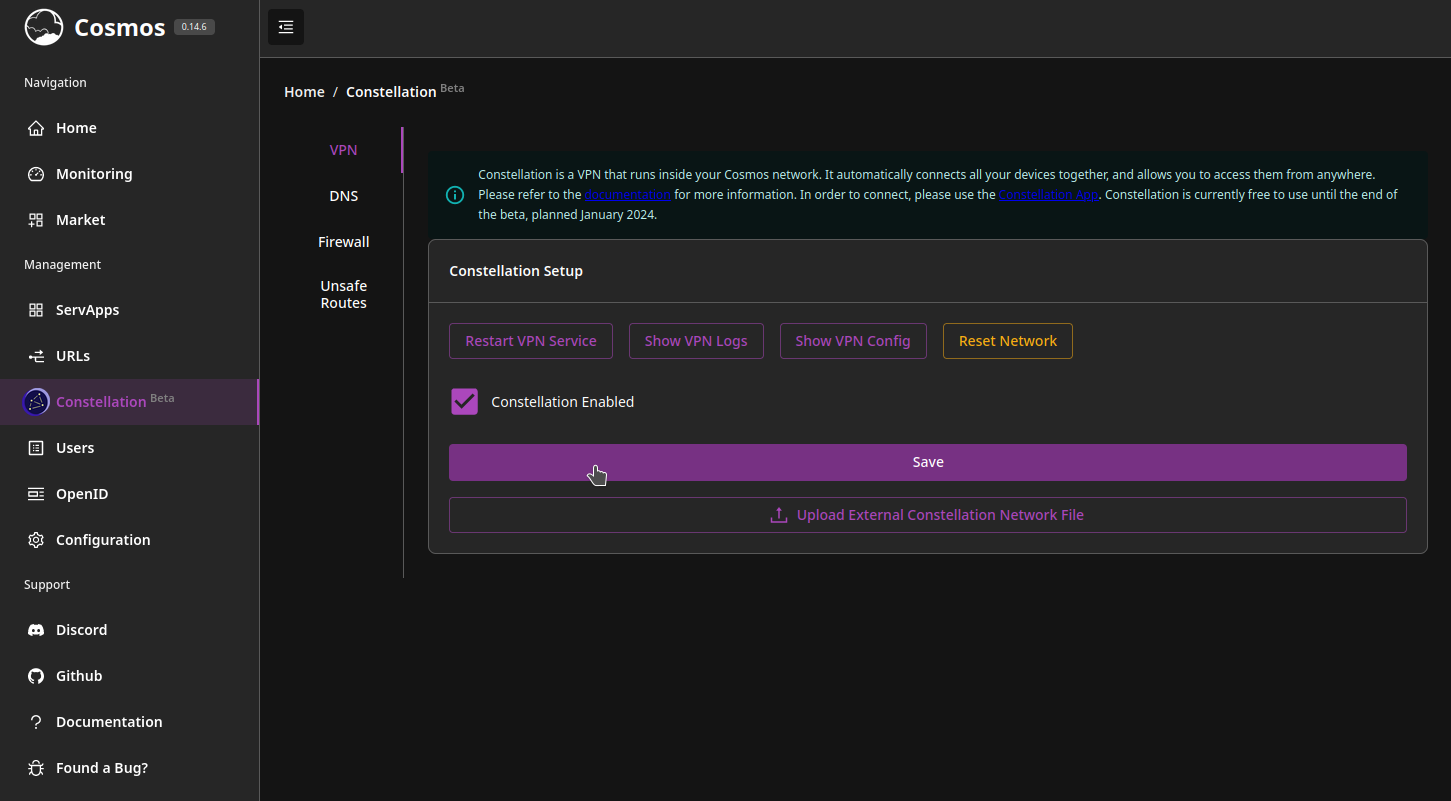Show VPN Logs
This screenshot has height=801, width=1451.
coord(696,341)
